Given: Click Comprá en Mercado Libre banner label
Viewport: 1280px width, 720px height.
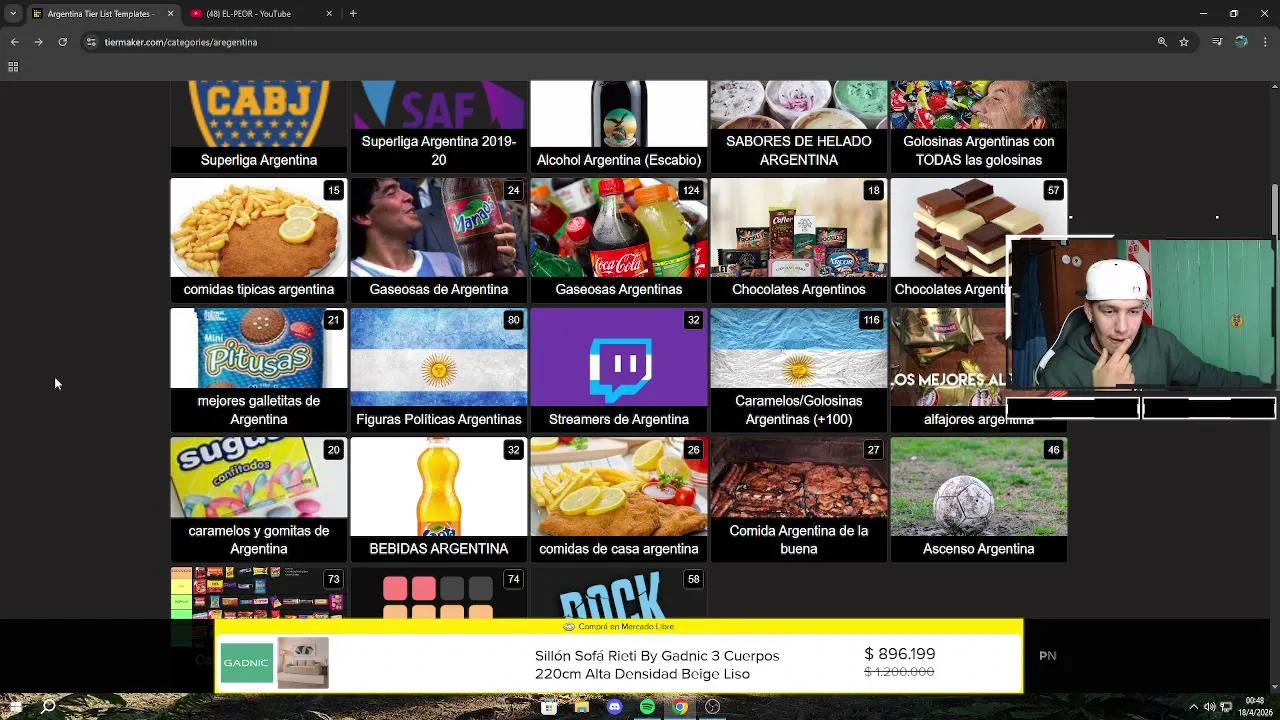Looking at the screenshot, I should [619, 627].
